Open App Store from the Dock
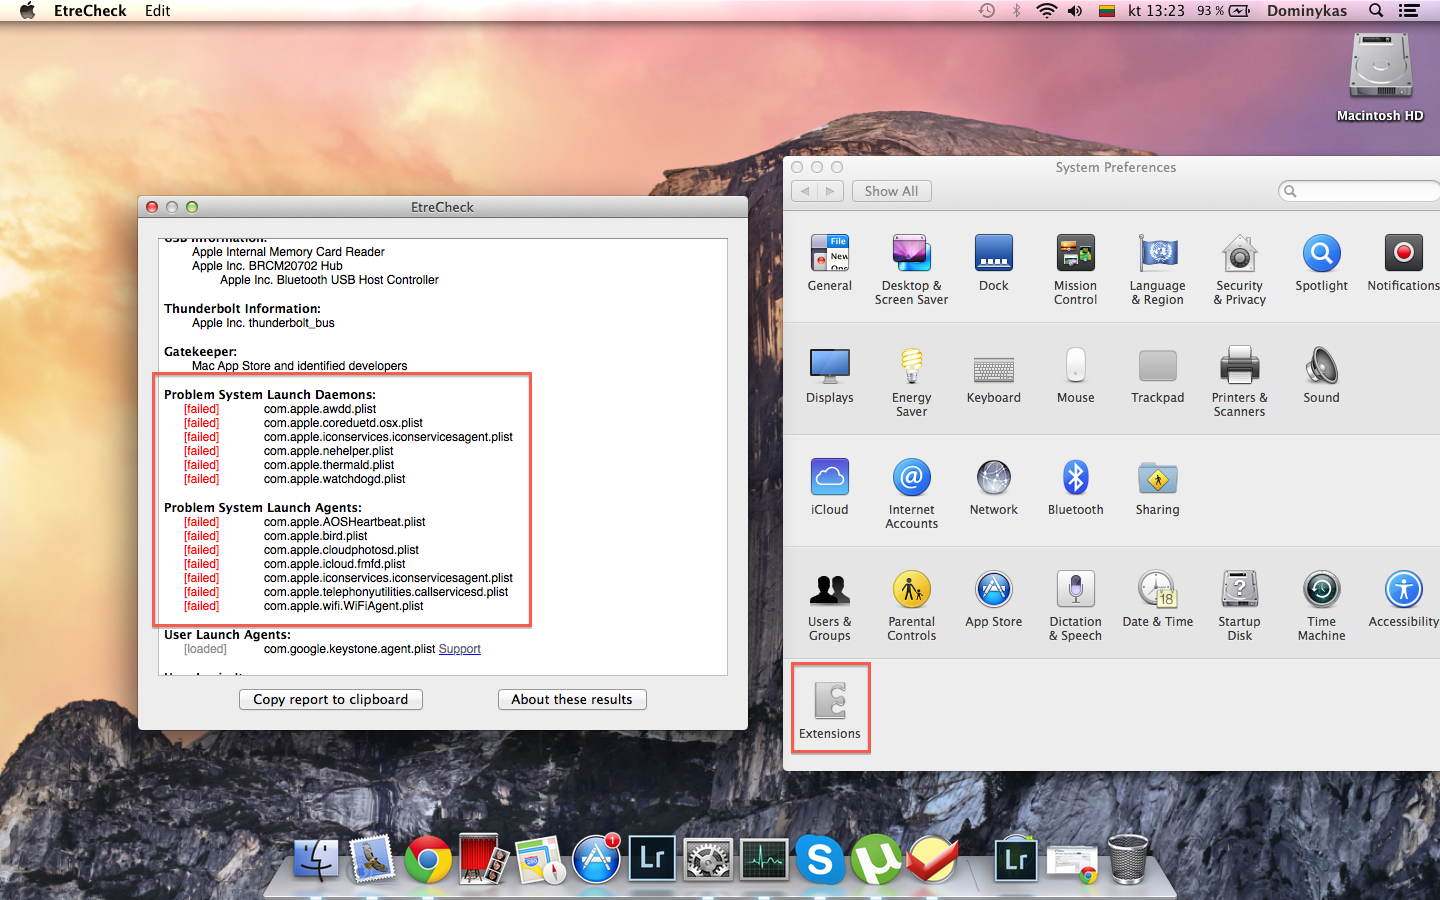The height and width of the screenshot is (900, 1440). [596, 859]
